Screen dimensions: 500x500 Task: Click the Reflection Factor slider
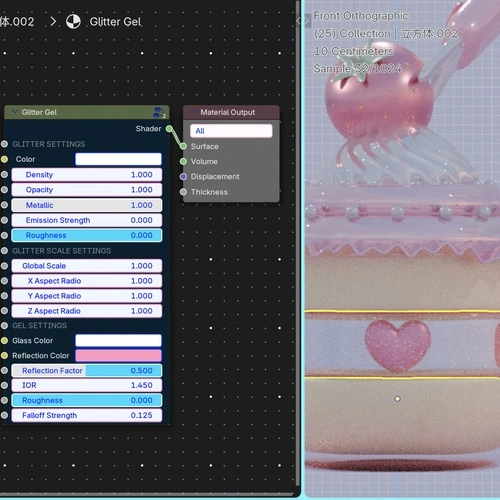87,370
